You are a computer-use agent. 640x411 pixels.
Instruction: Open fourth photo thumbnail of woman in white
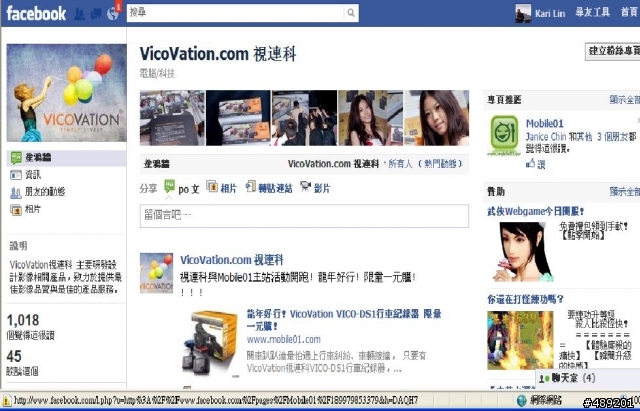coord(370,118)
